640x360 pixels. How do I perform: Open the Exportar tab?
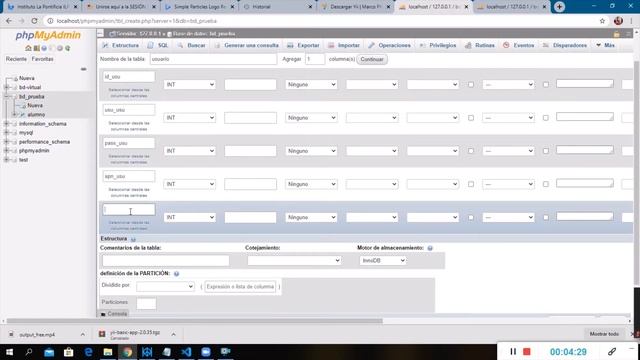pyautogui.click(x=303, y=45)
